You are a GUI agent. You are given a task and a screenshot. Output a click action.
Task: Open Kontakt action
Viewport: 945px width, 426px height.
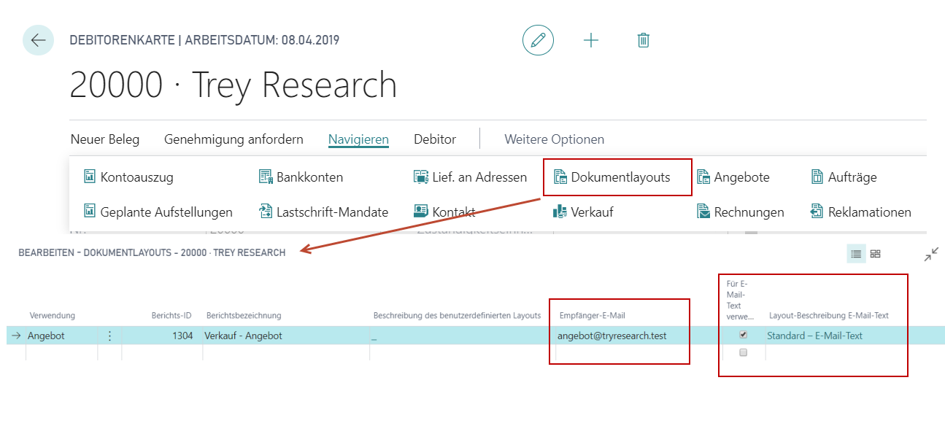[x=444, y=212]
